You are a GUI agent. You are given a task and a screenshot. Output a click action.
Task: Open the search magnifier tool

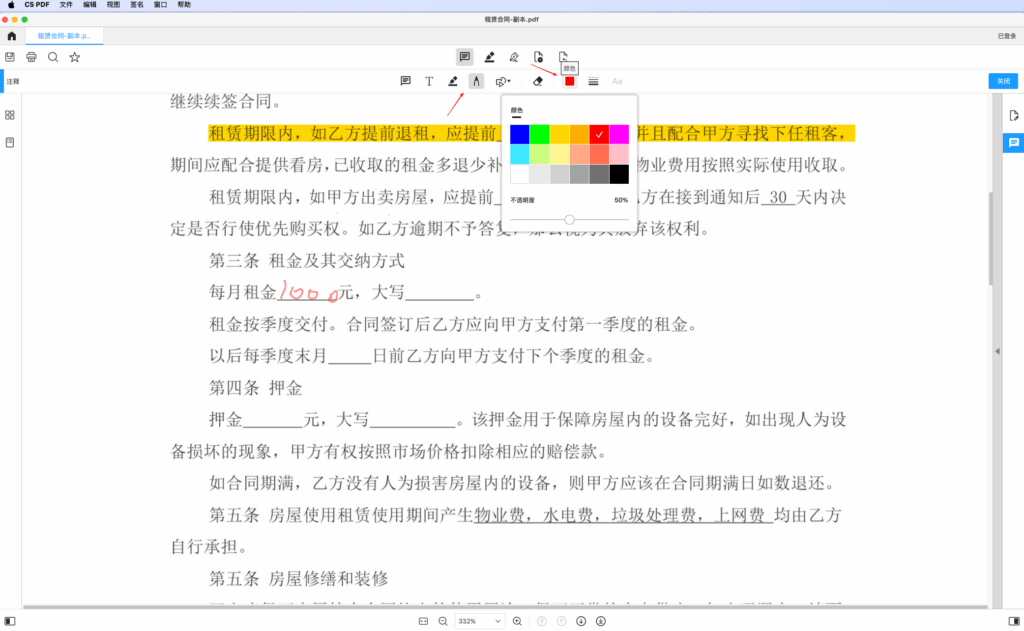click(53, 57)
